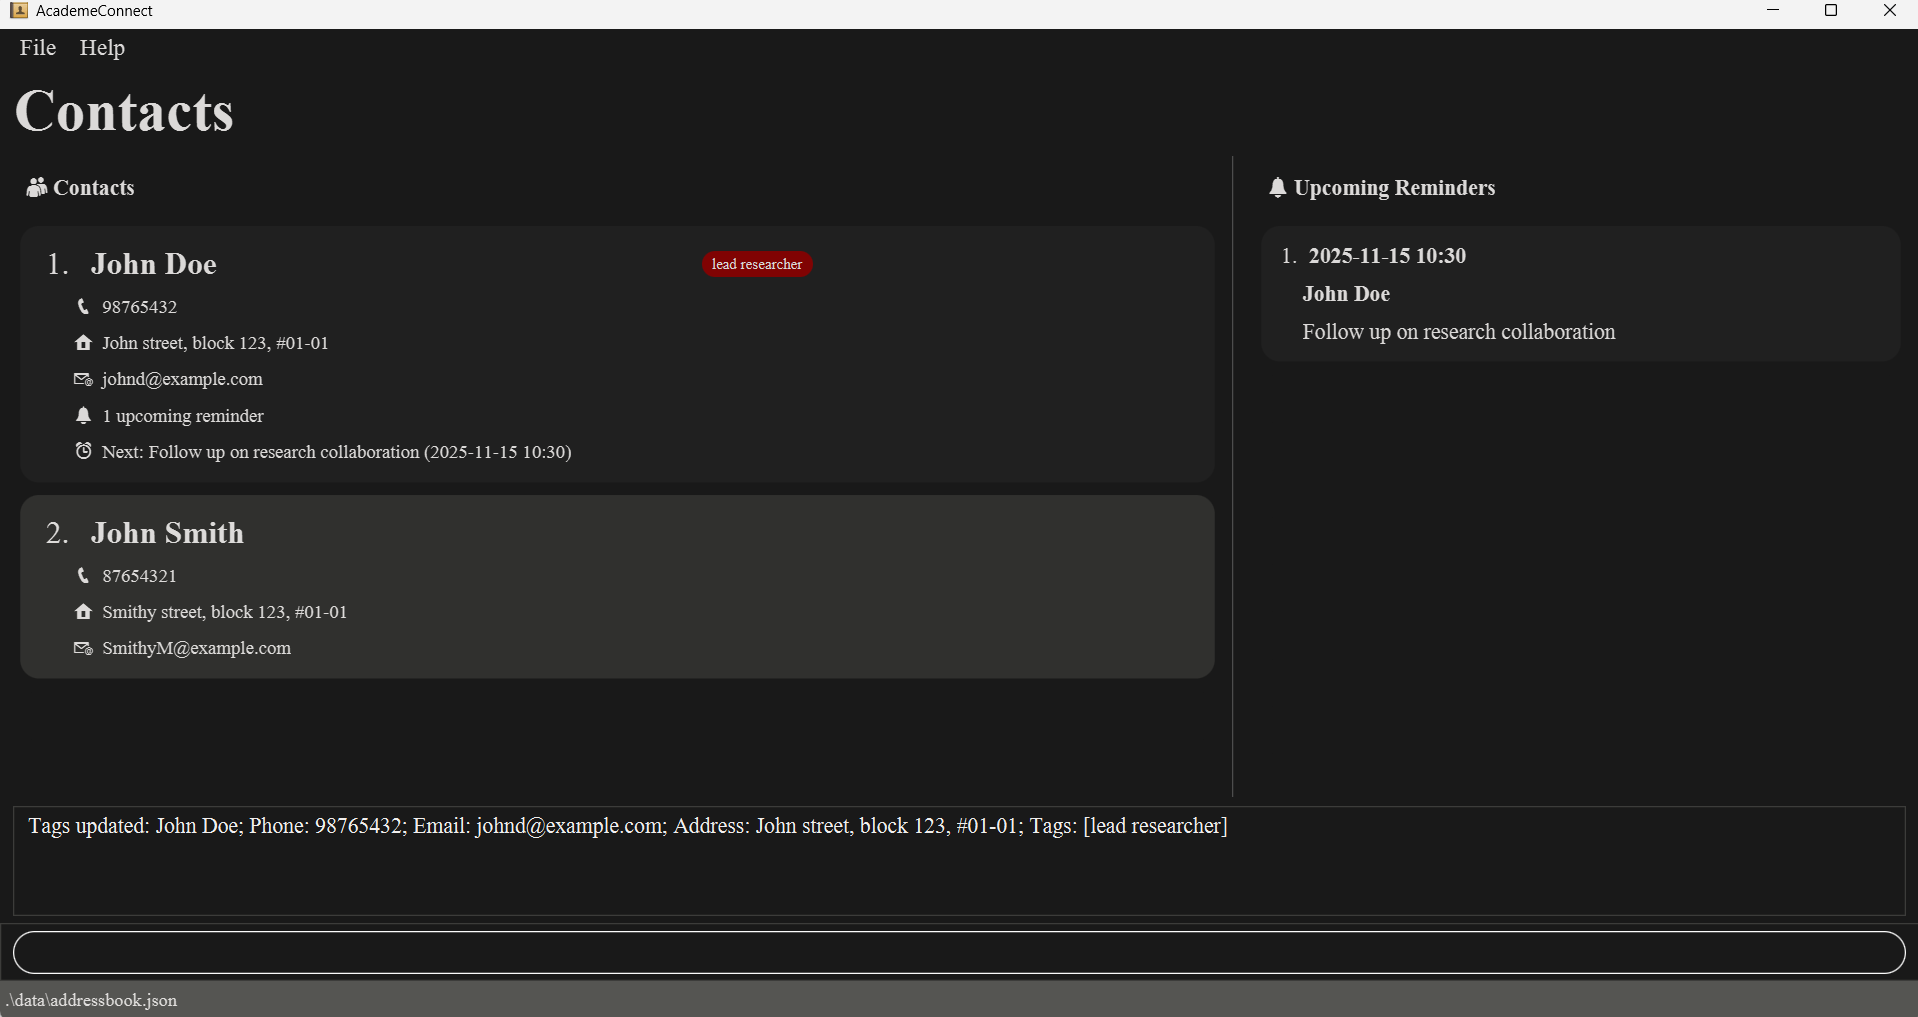1918x1017 pixels.
Task: Click the envelope icon next to johnd@example.com
Action: click(83, 380)
